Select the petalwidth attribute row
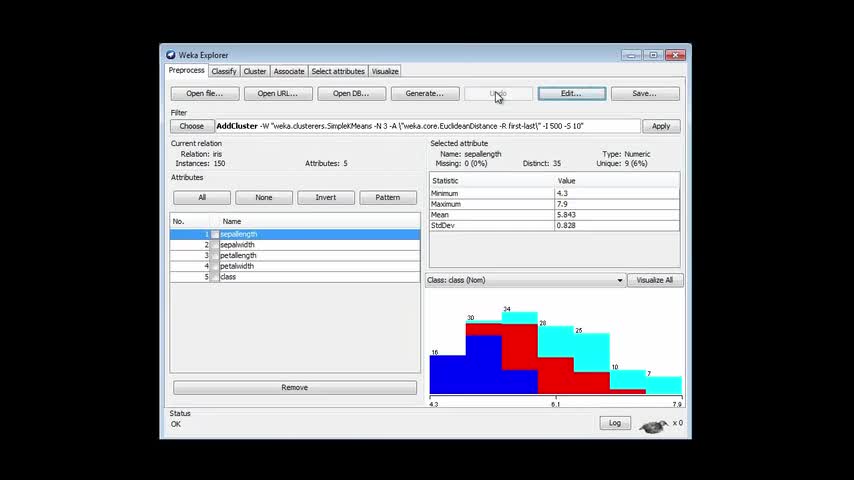 click(x=295, y=266)
